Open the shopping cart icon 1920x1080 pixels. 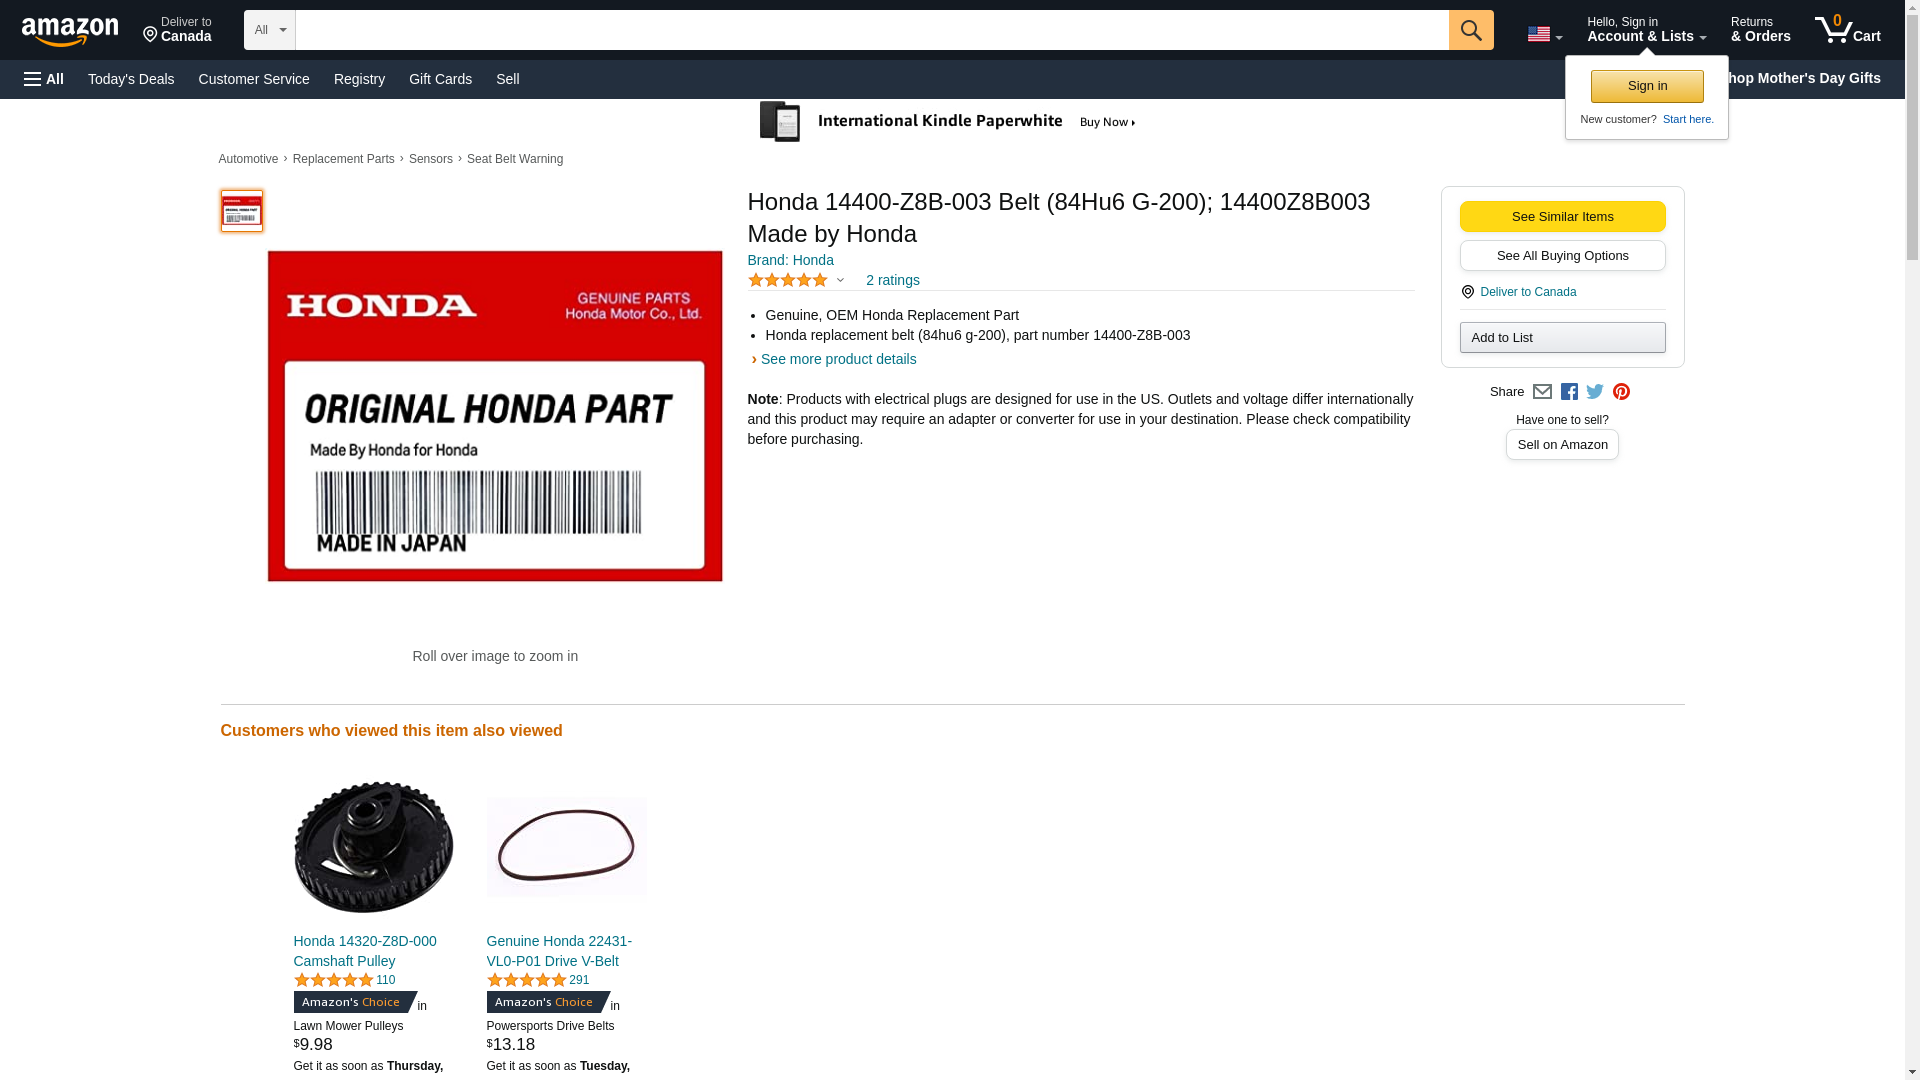coord(1847,29)
